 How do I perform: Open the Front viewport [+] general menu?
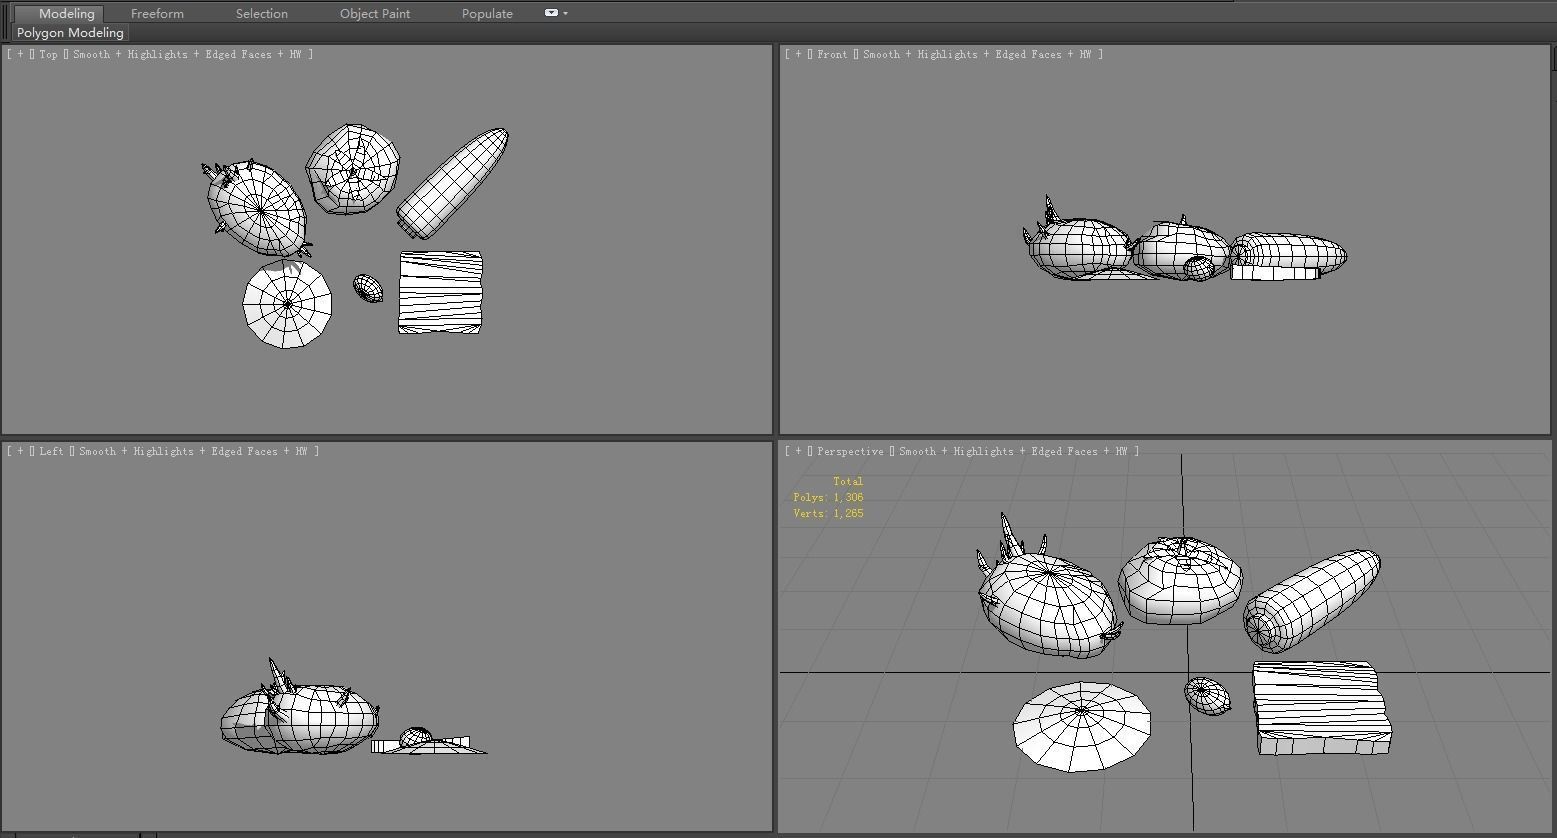click(798, 54)
